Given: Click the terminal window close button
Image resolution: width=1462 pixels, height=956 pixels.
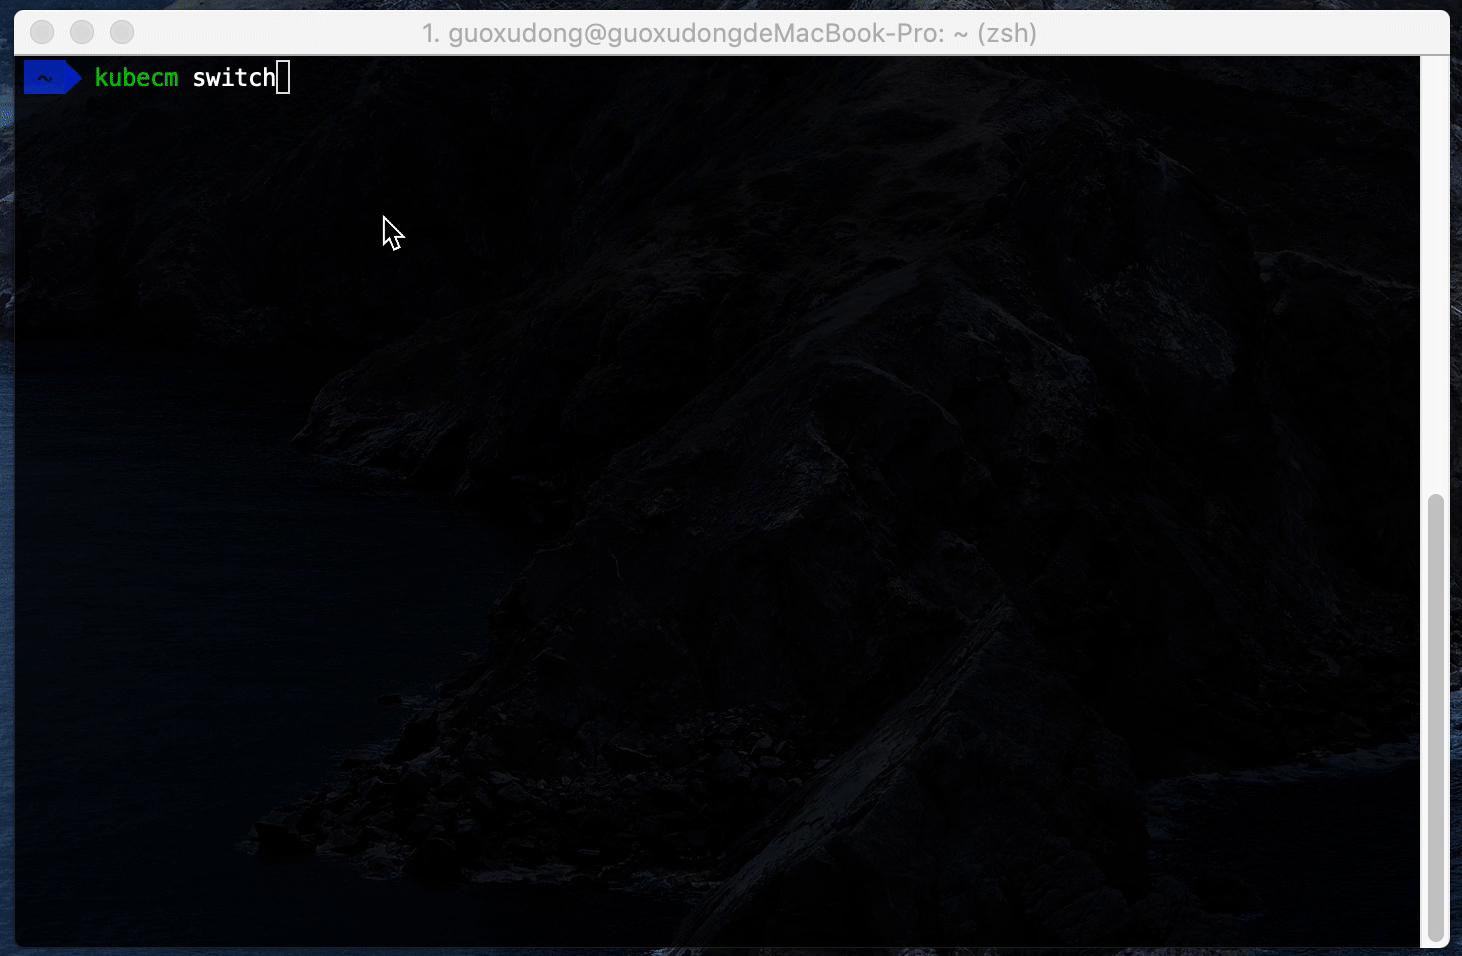Looking at the screenshot, I should coord(42,33).
